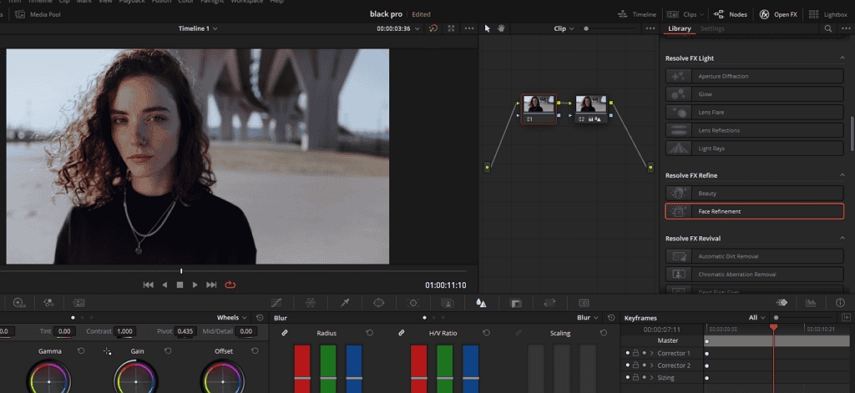Open the node editor three-dot options menu

[650, 28]
